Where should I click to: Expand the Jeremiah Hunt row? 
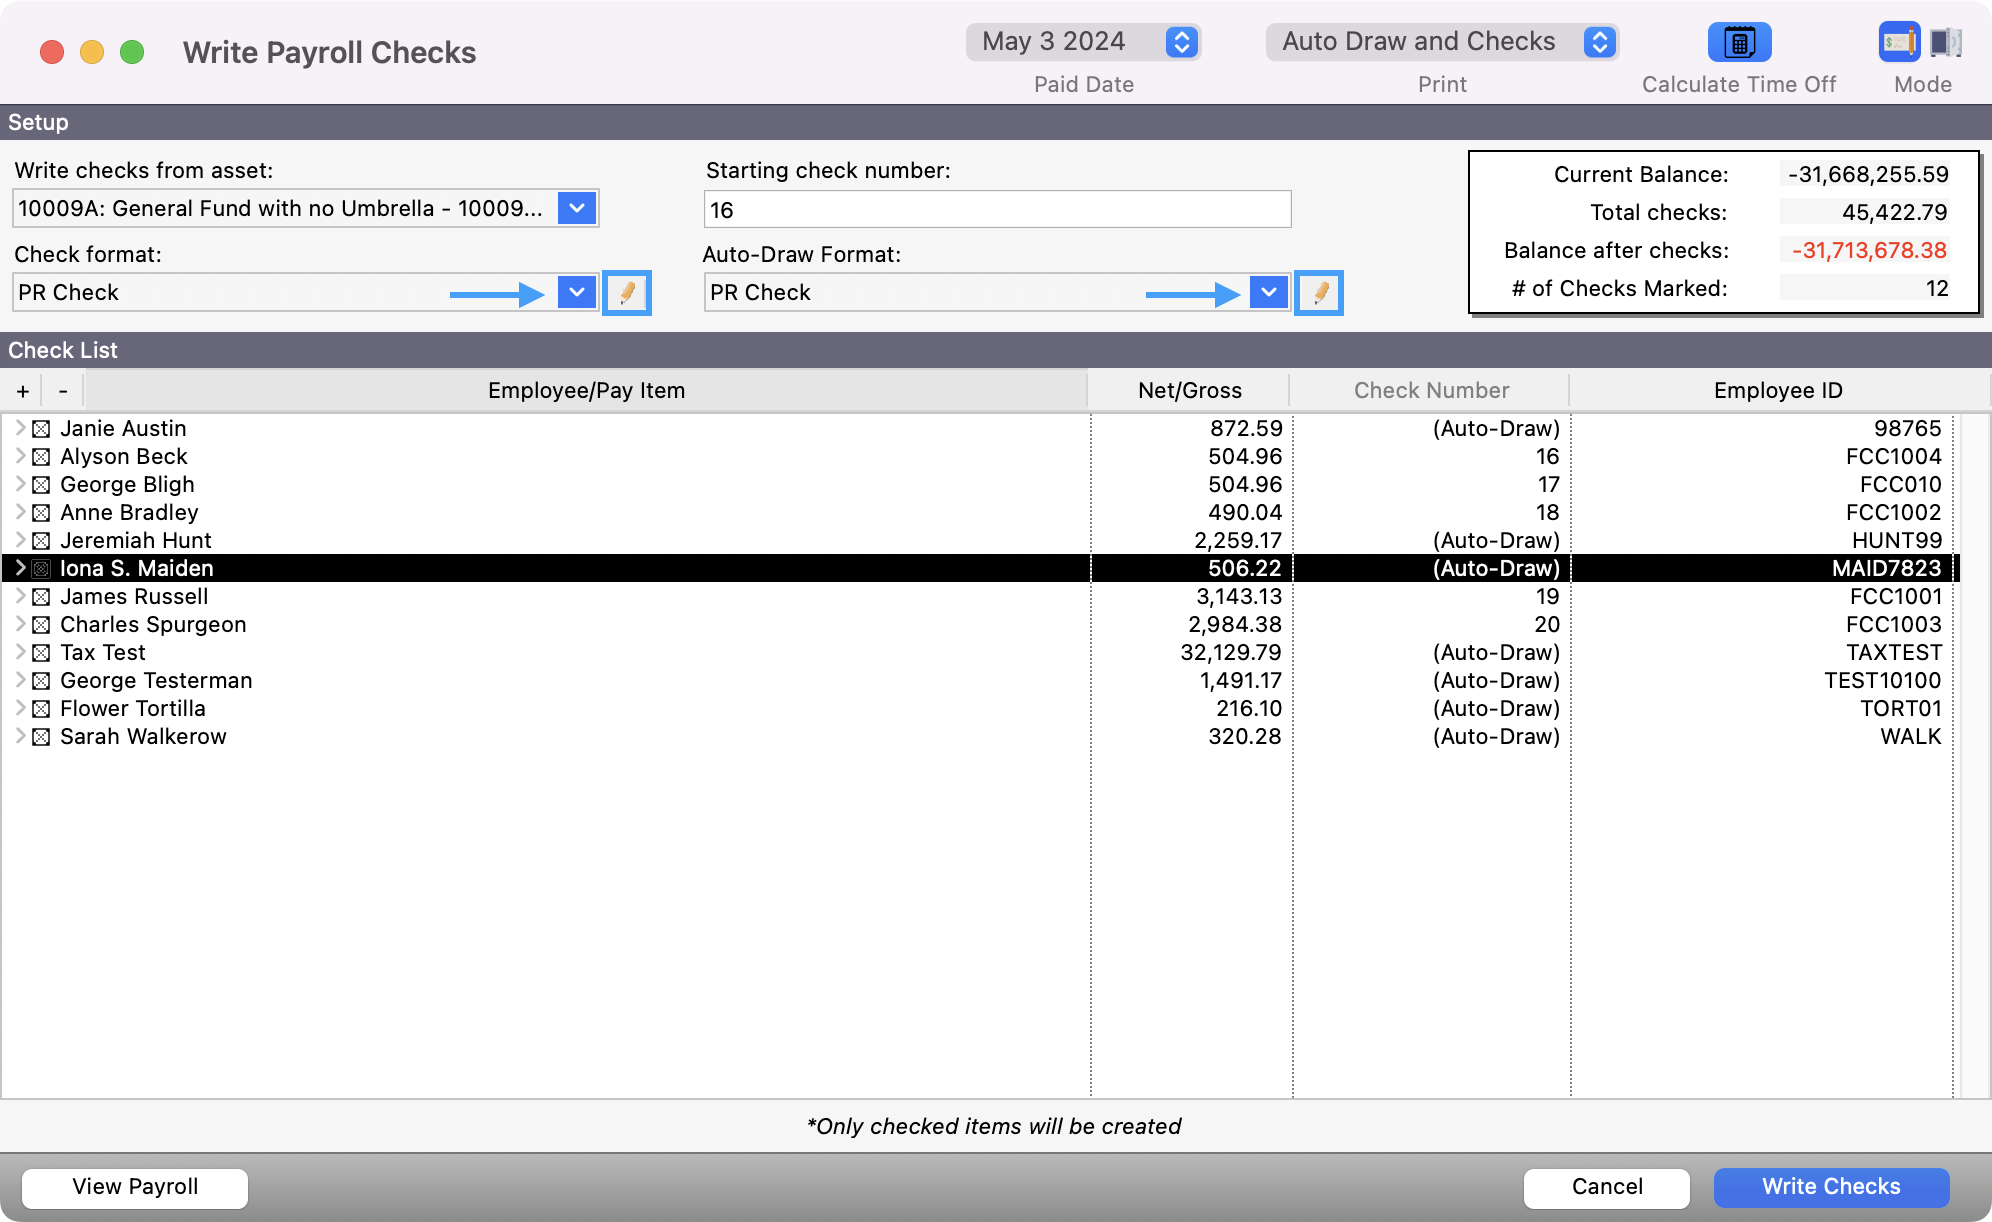coord(19,540)
